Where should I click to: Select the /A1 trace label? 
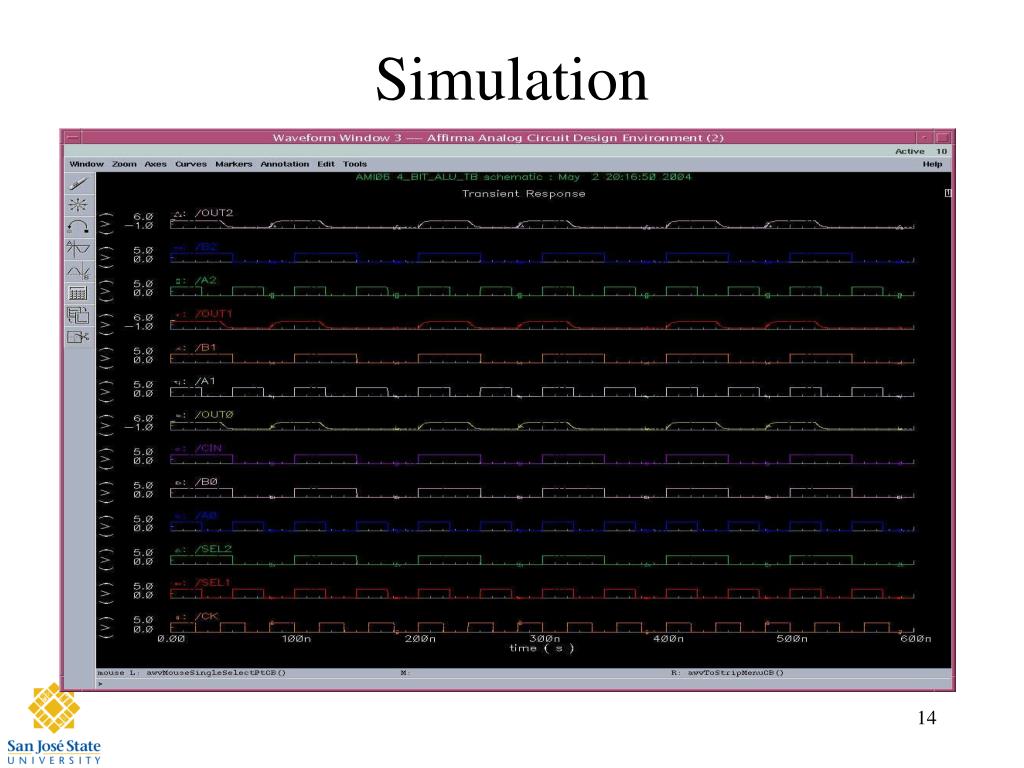206,381
